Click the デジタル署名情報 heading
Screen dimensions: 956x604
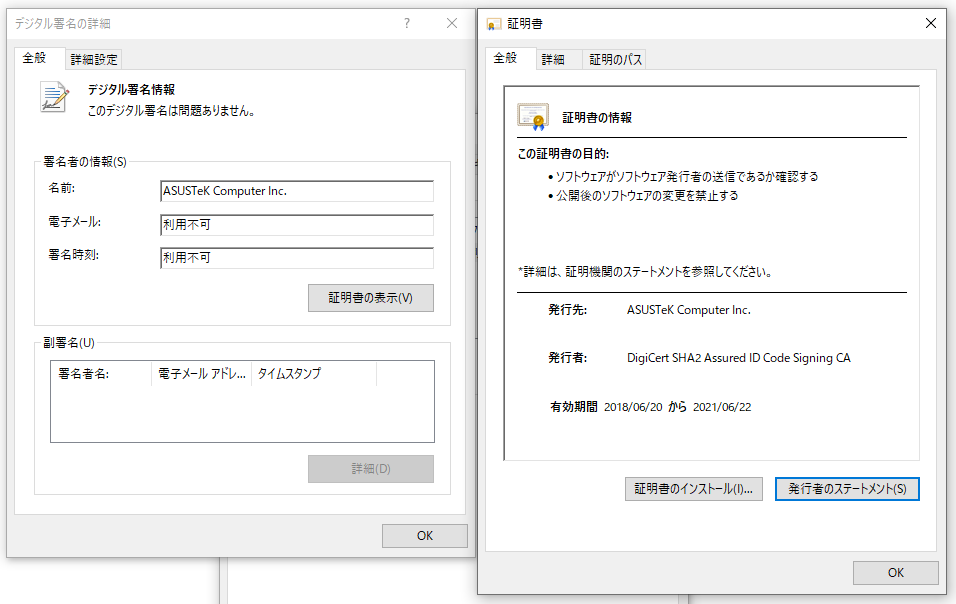tap(131, 90)
